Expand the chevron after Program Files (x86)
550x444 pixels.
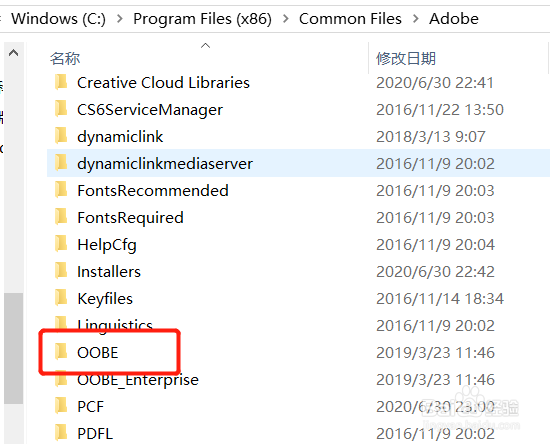point(286,19)
